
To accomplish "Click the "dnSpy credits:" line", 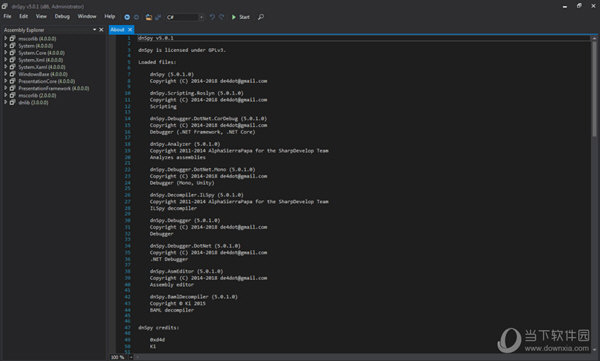I will pyautogui.click(x=158, y=328).
